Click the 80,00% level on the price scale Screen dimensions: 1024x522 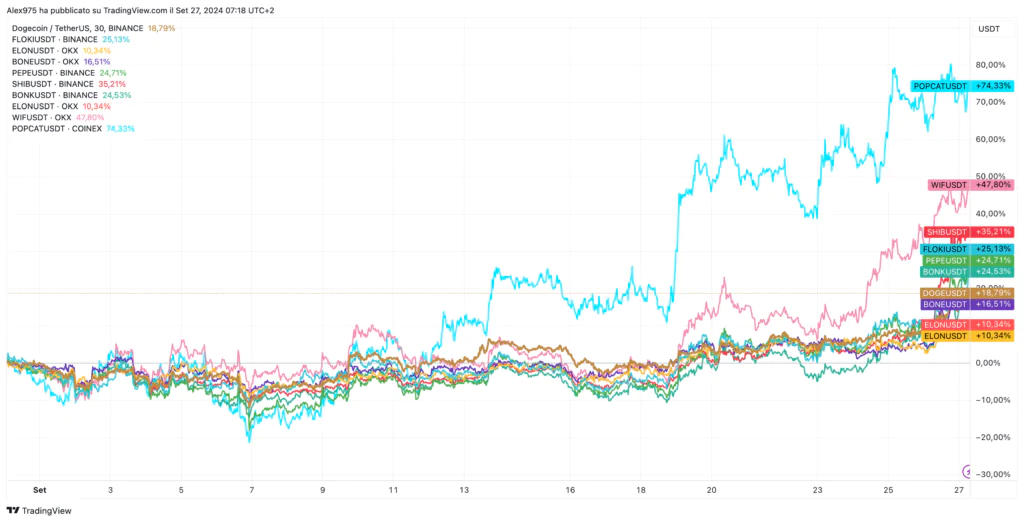990,65
